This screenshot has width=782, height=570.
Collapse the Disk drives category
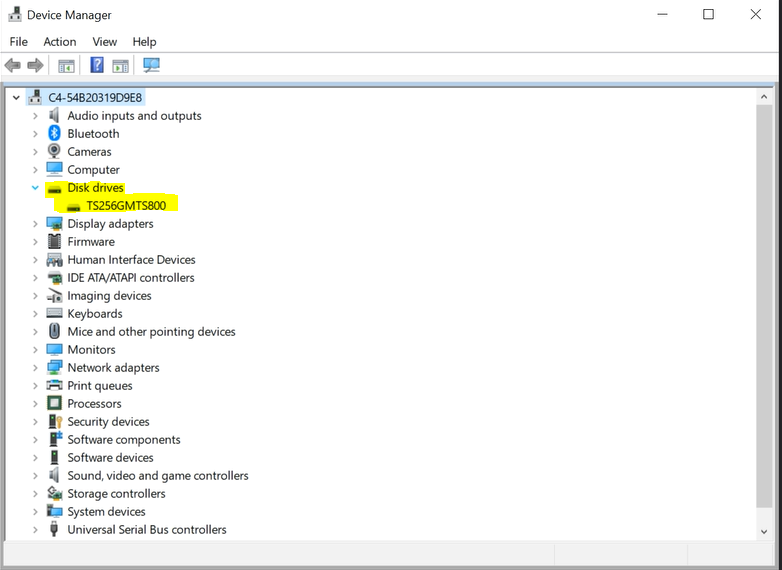coord(35,188)
